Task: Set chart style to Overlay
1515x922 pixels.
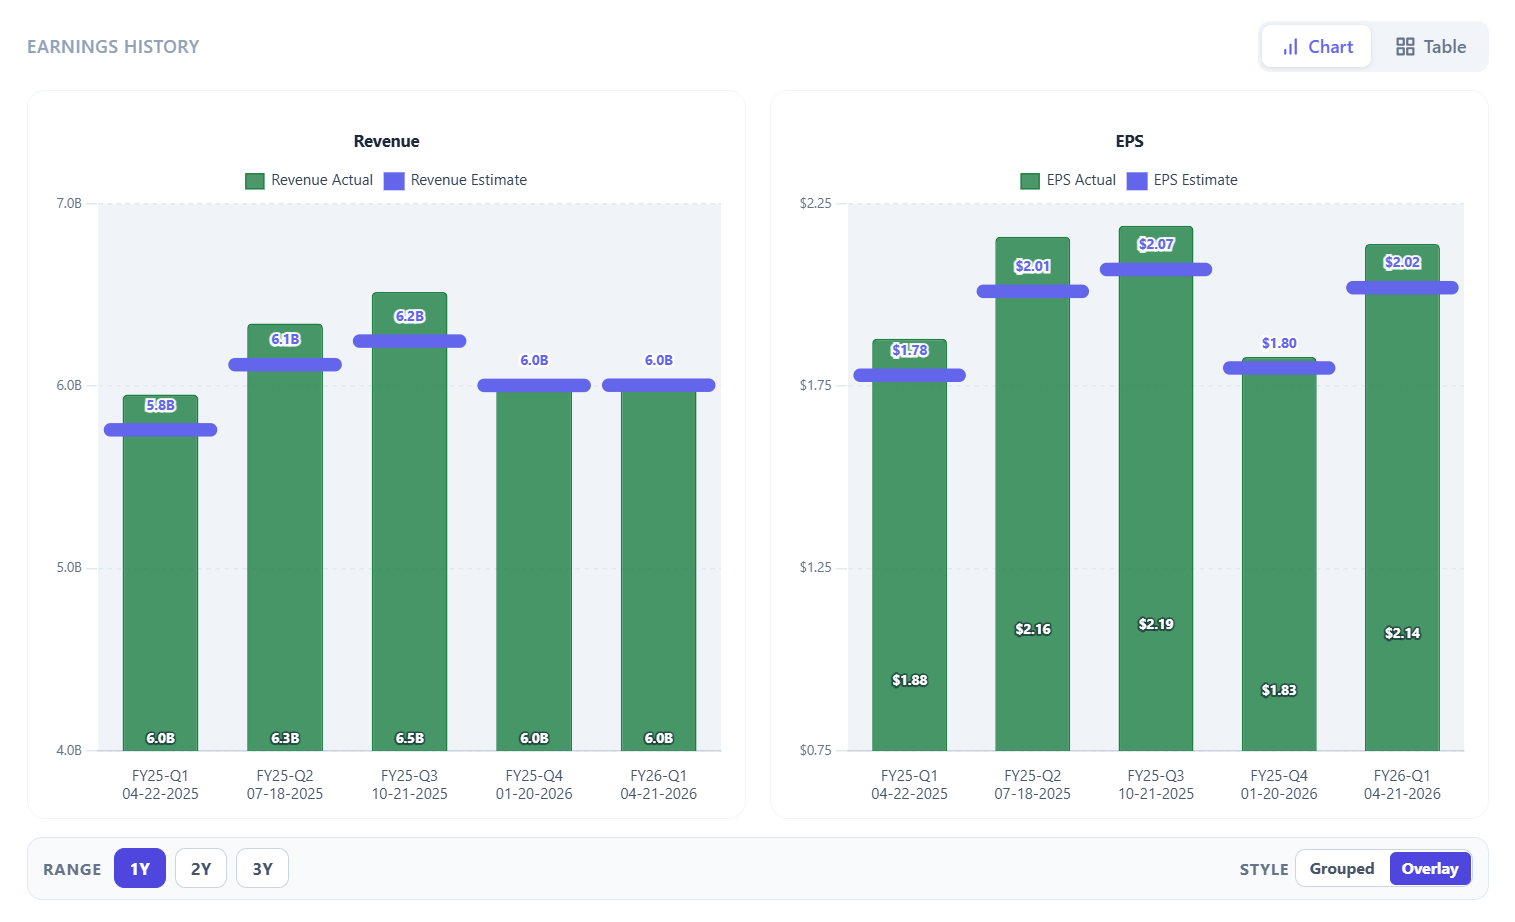Action: [1429, 868]
